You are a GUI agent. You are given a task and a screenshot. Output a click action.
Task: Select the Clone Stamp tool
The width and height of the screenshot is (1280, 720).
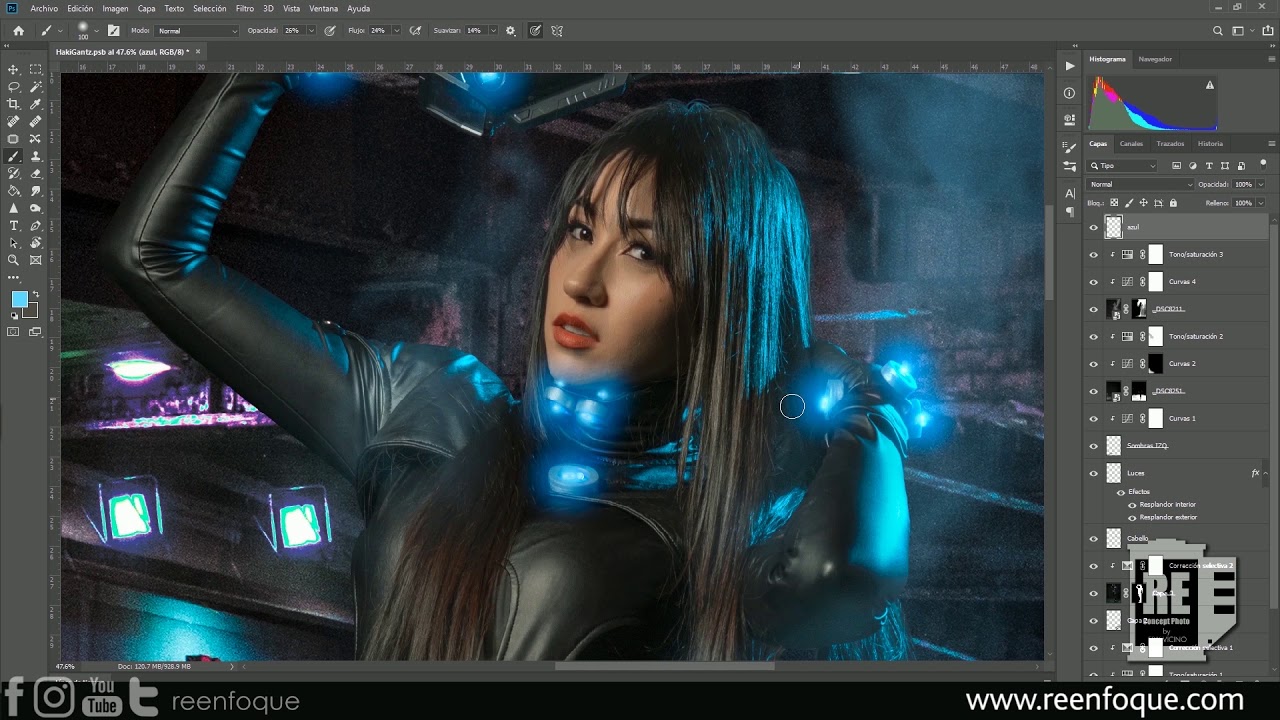tap(36, 156)
